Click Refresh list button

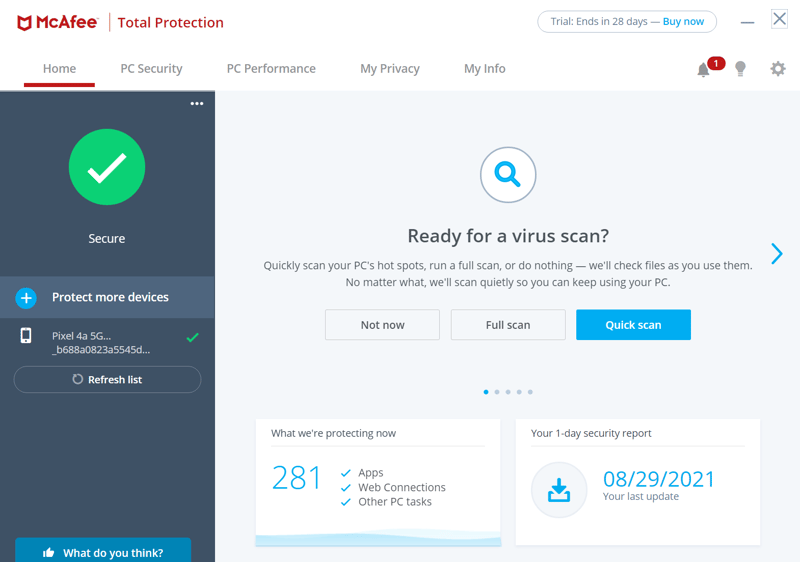[x=107, y=379]
